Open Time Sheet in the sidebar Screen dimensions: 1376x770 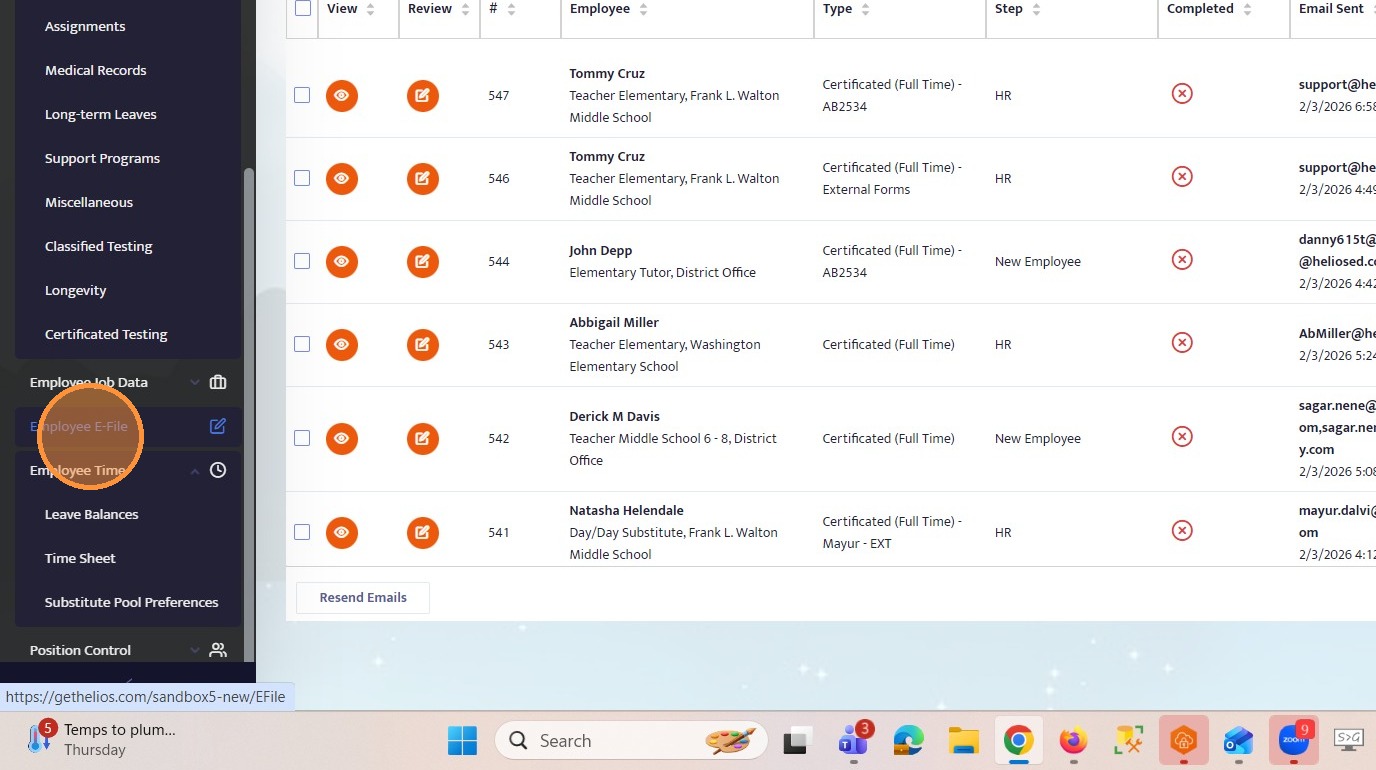coord(80,558)
